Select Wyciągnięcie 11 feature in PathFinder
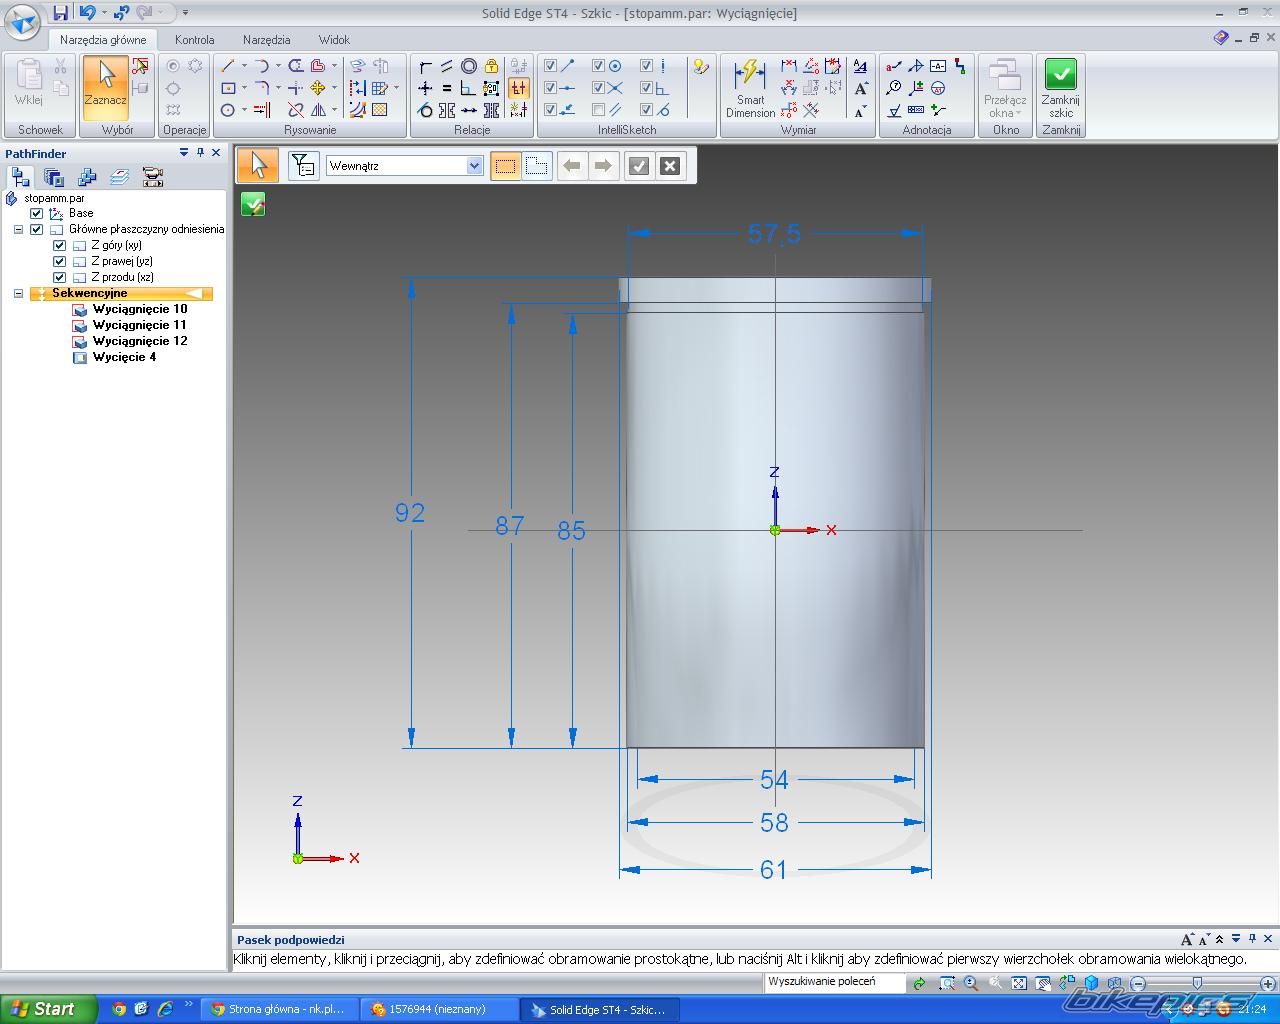This screenshot has height=1024, width=1280. (139, 325)
